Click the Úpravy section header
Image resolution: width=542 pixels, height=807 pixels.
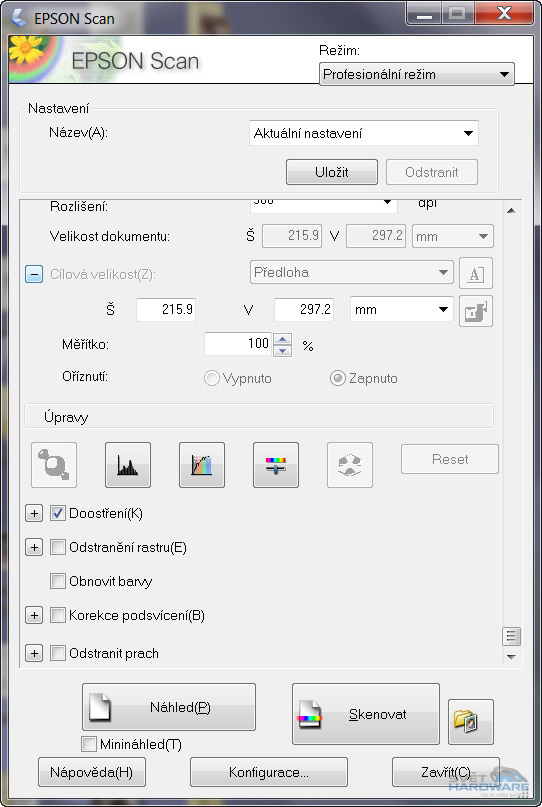click(259, 416)
